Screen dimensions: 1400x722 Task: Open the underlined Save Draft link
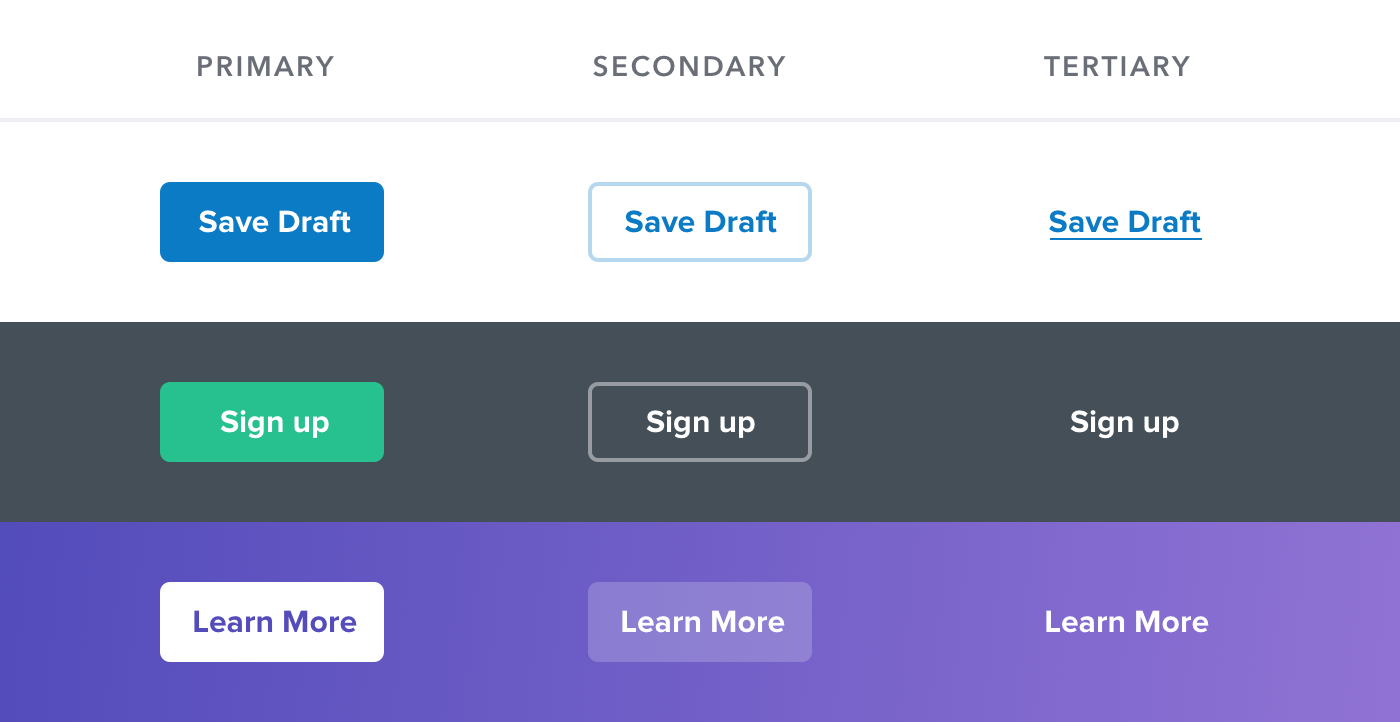point(1125,222)
